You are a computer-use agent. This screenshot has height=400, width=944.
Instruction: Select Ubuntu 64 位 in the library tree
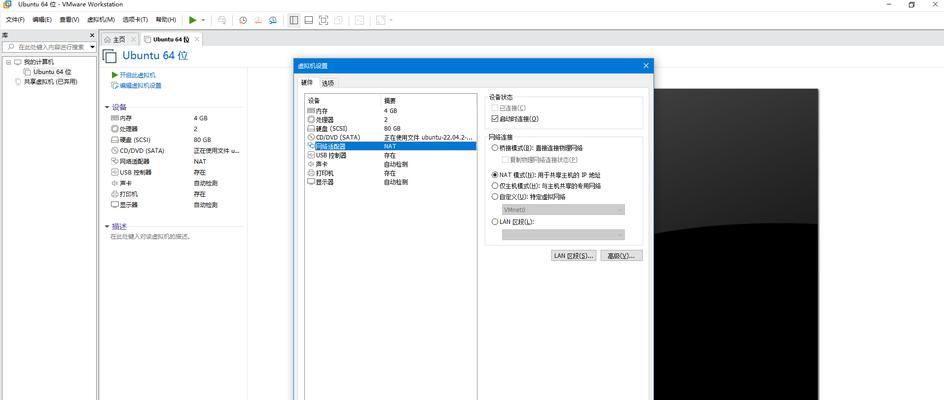tap(52, 72)
